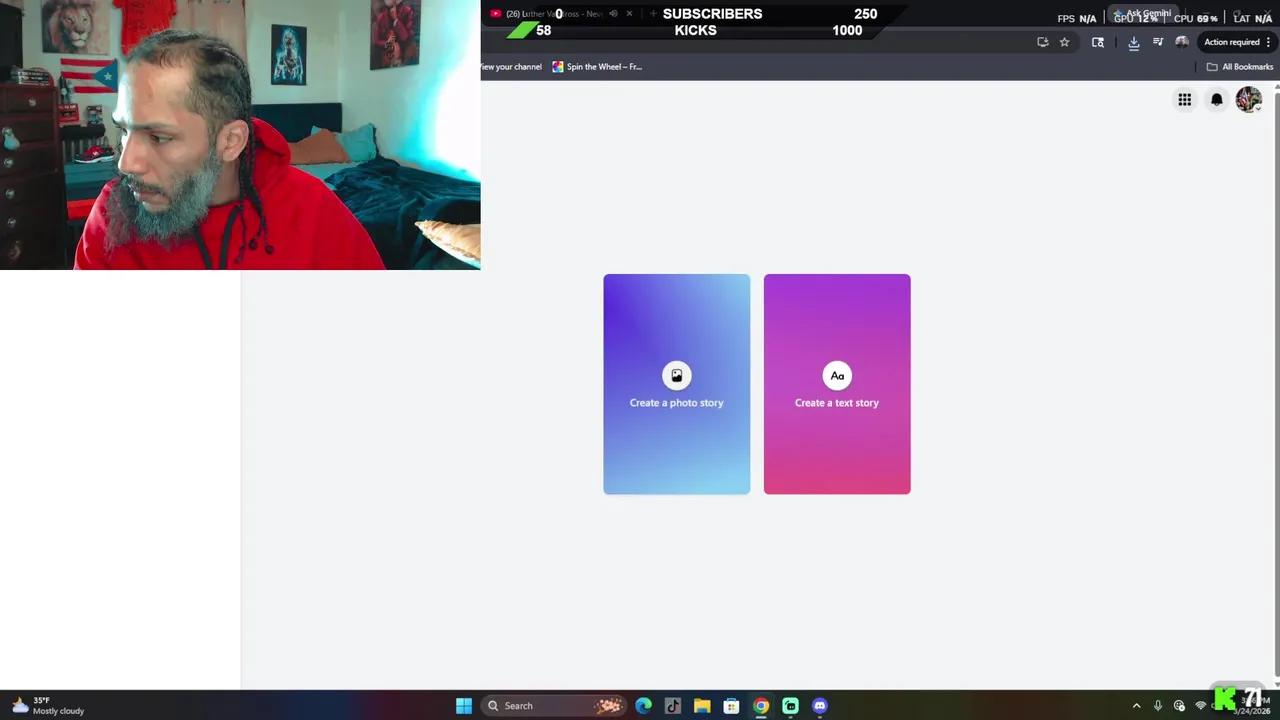Open TikTok app from the taskbar
Image resolution: width=1280 pixels, height=720 pixels.
673,706
